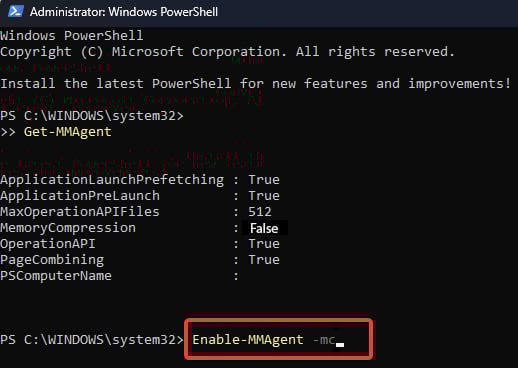Click the ApplicationPreLaunch property name
Viewport: 518px width, 368px height.
point(80,196)
